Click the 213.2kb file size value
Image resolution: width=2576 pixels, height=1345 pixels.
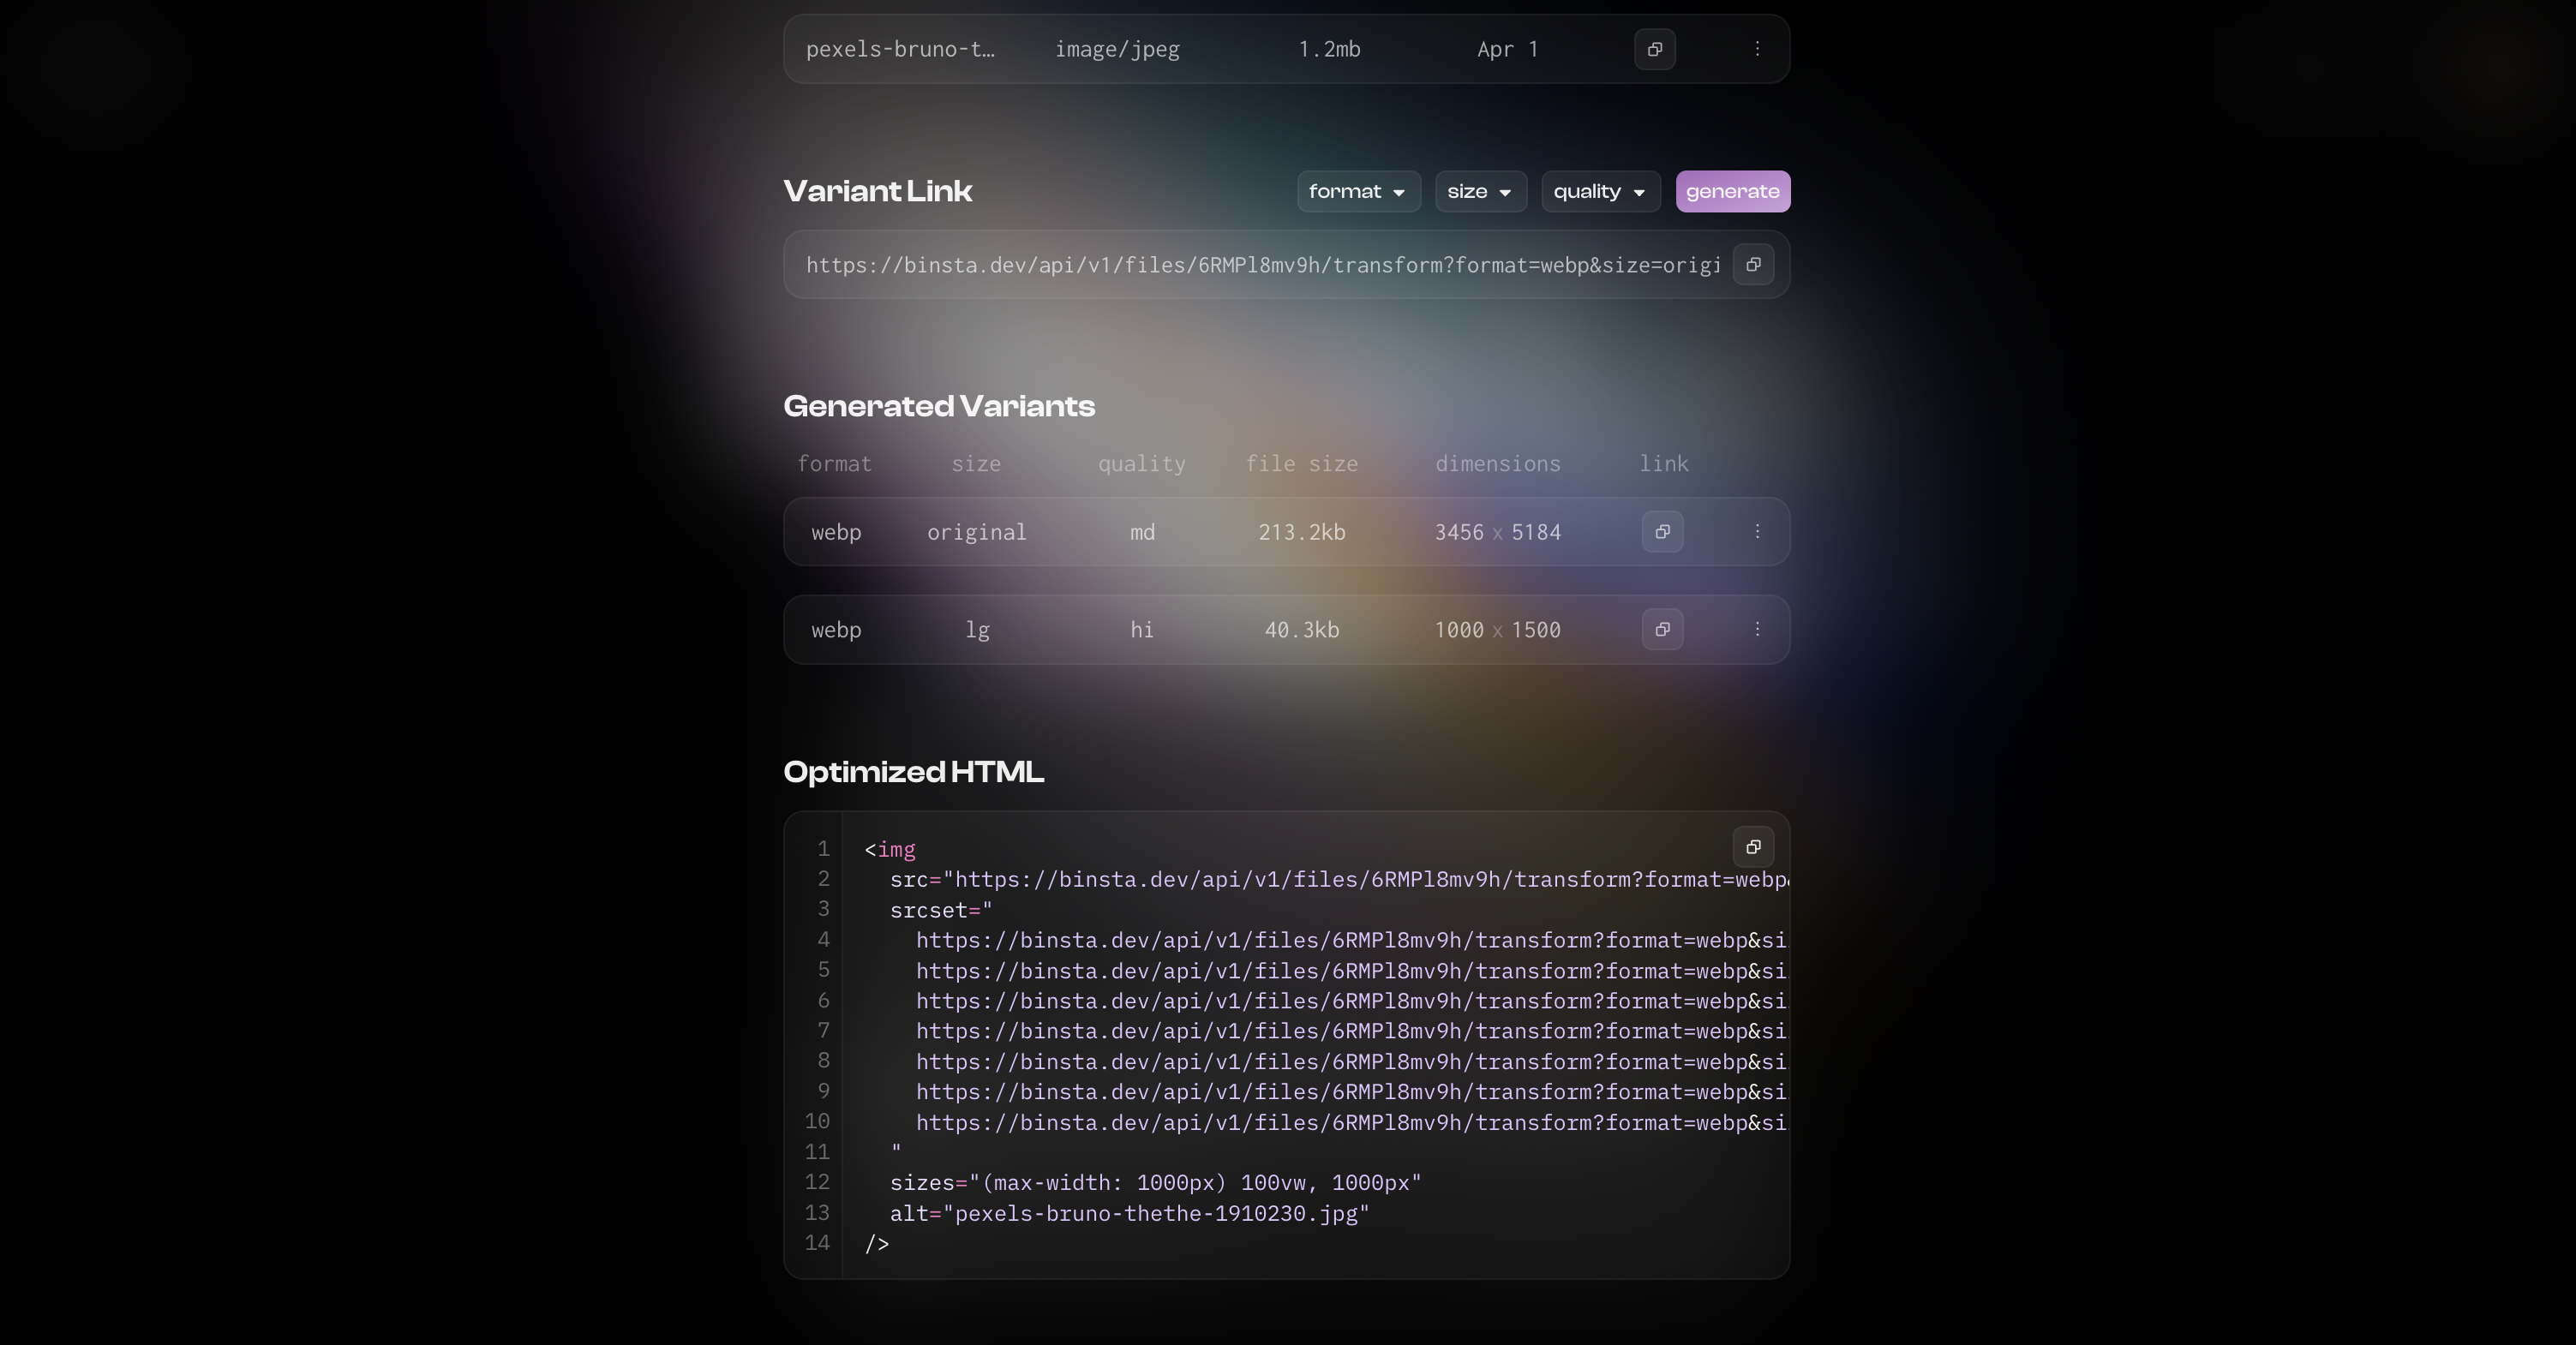point(1302,532)
